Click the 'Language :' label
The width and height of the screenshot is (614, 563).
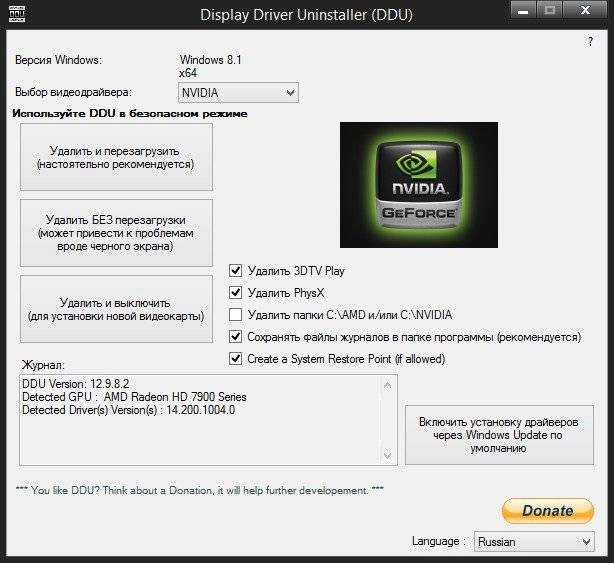click(439, 541)
